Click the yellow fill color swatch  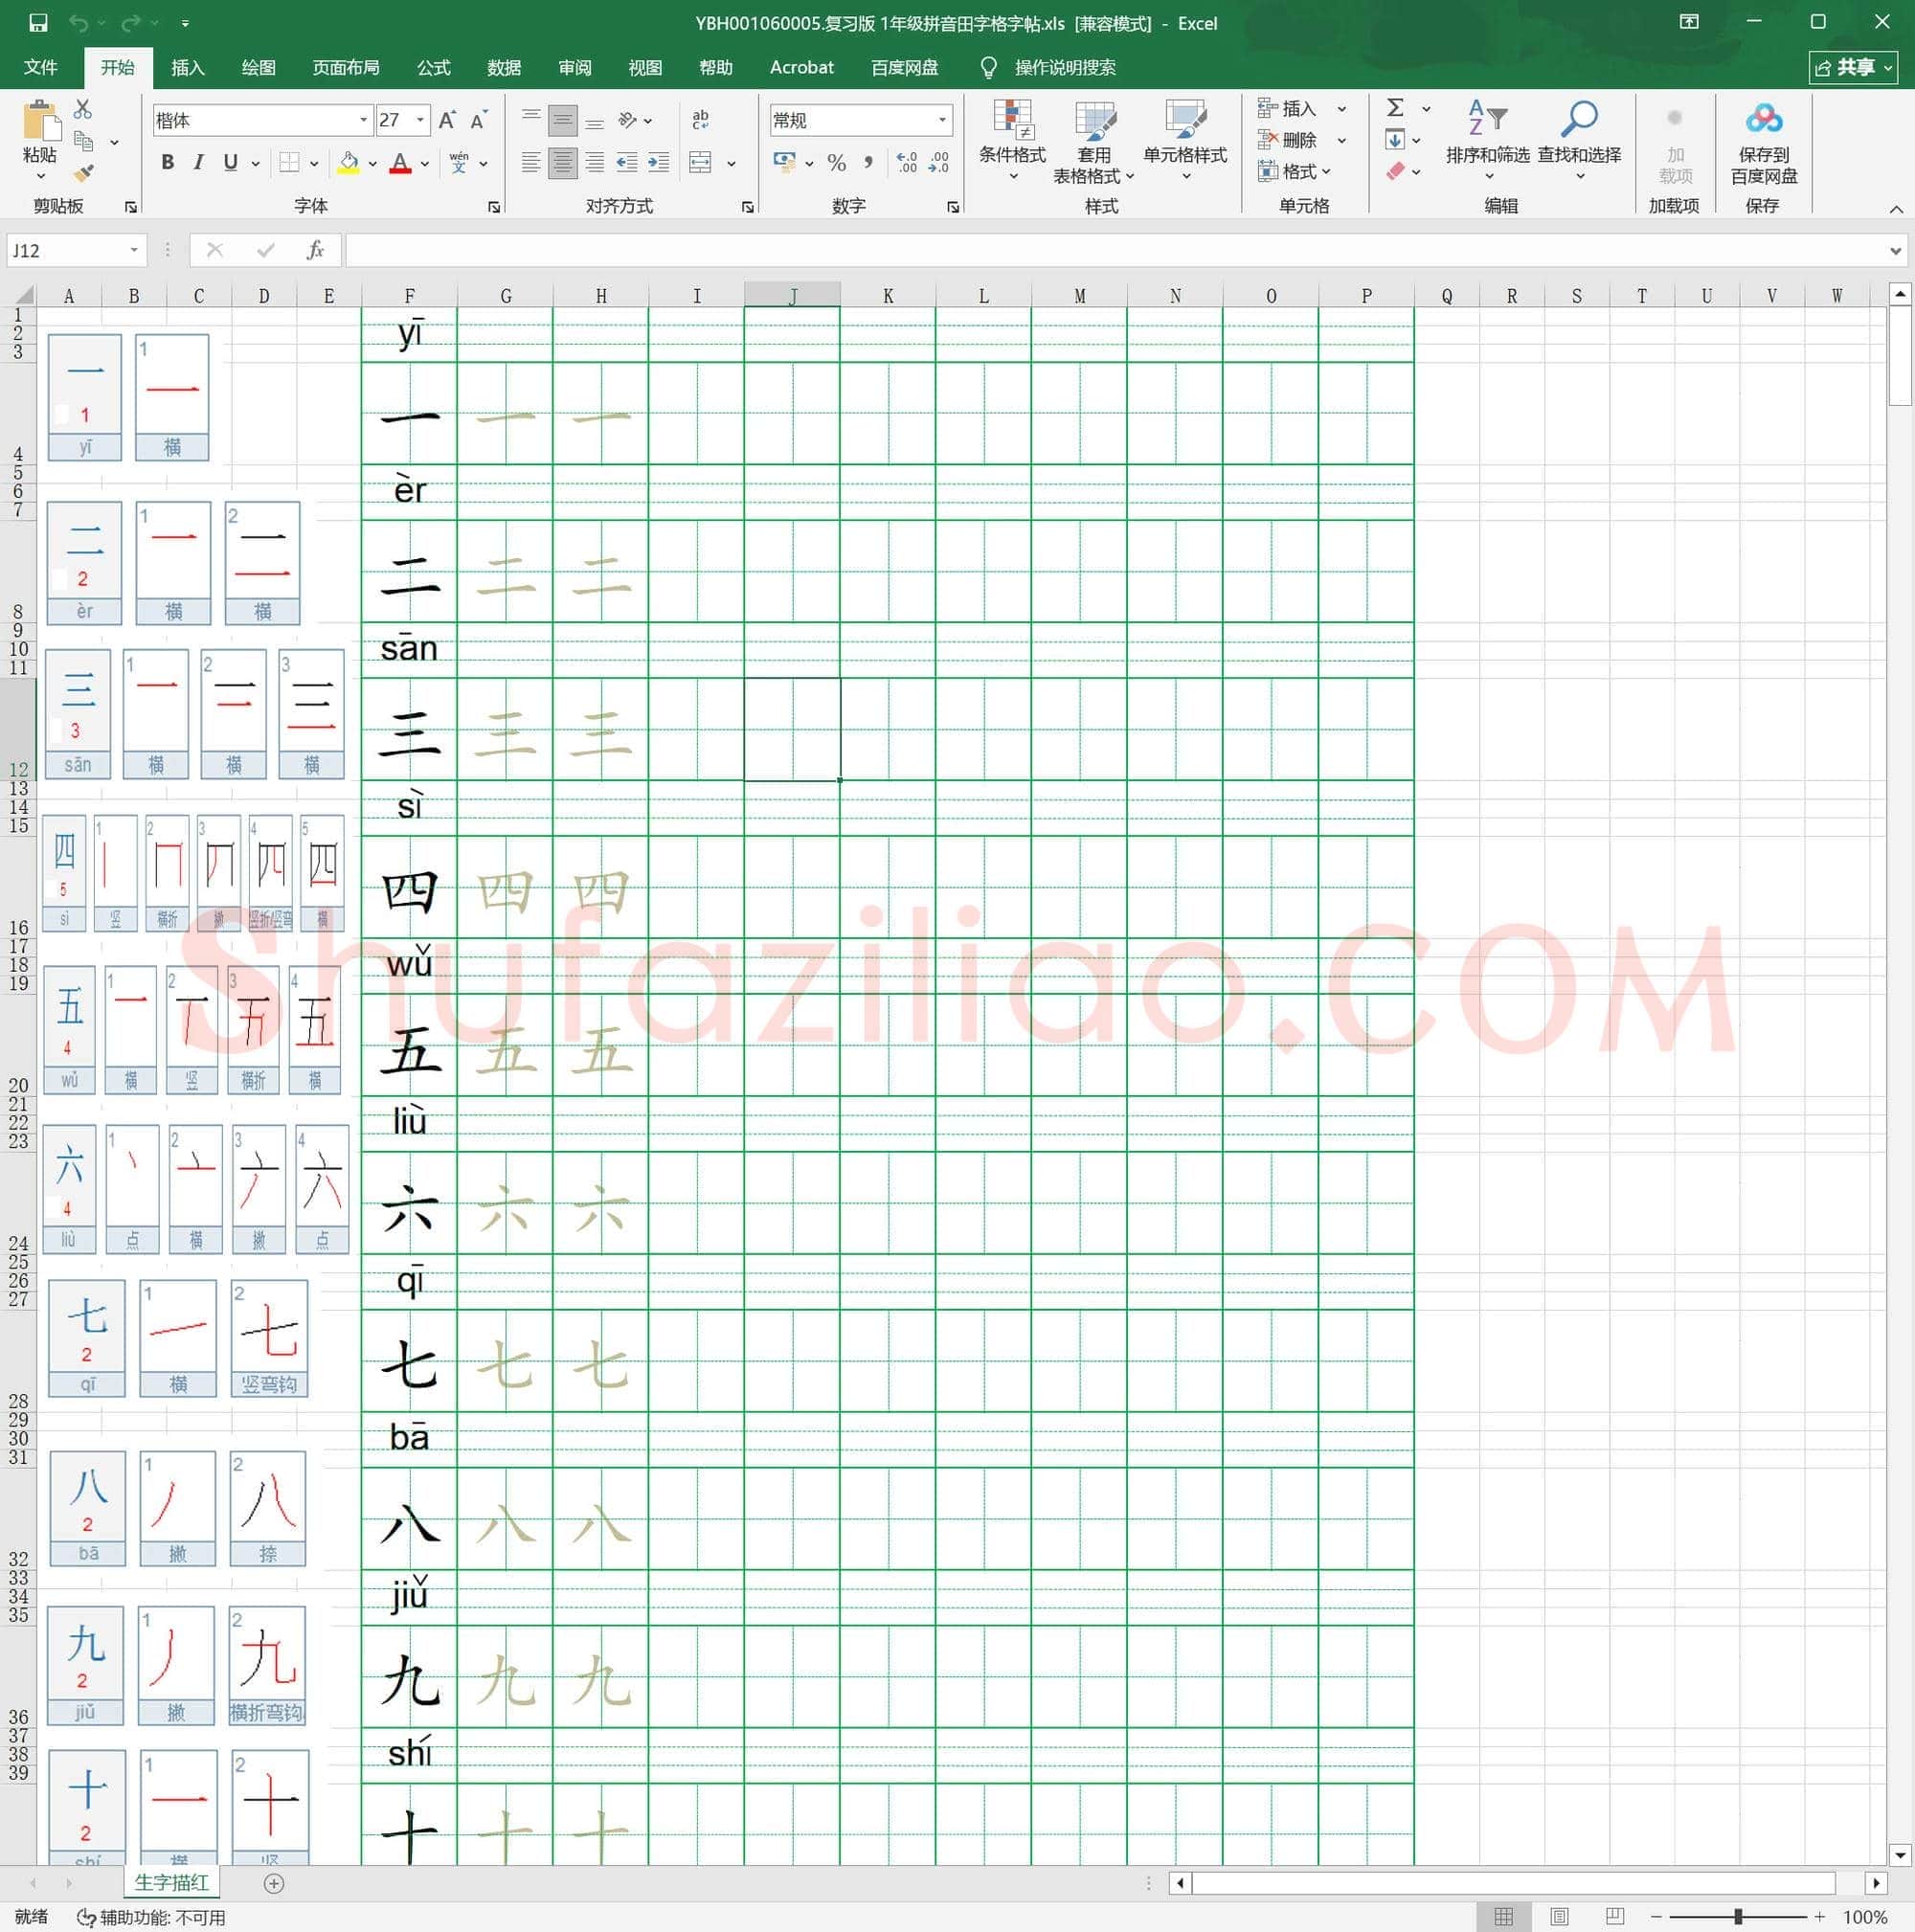tap(348, 163)
